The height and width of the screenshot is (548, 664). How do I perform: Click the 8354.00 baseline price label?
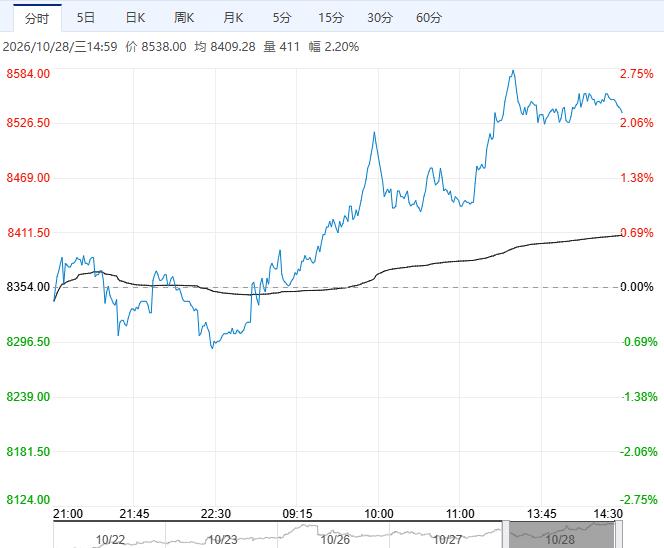28,287
